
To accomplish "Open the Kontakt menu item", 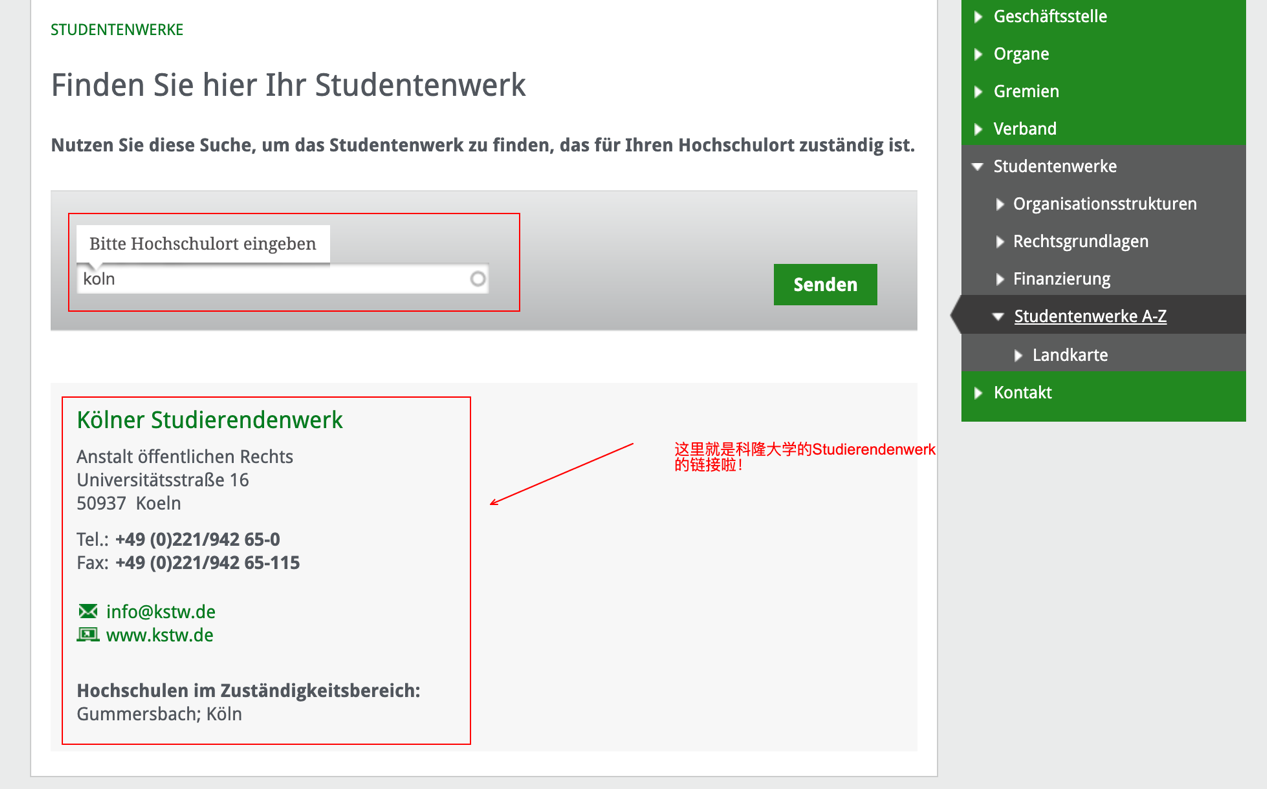I will tap(1022, 393).
